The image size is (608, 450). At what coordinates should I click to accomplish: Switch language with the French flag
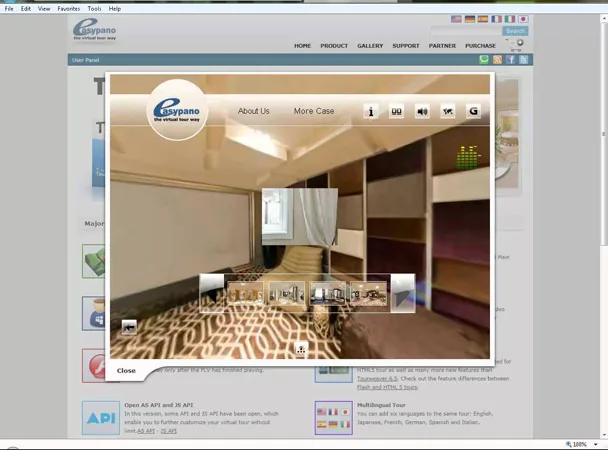tap(496, 19)
